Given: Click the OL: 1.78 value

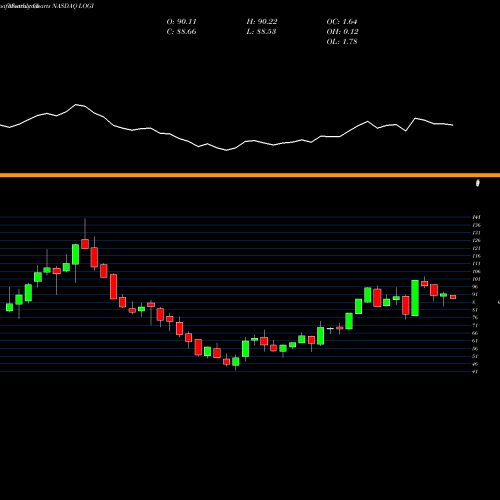Looking at the screenshot, I should [342, 42].
